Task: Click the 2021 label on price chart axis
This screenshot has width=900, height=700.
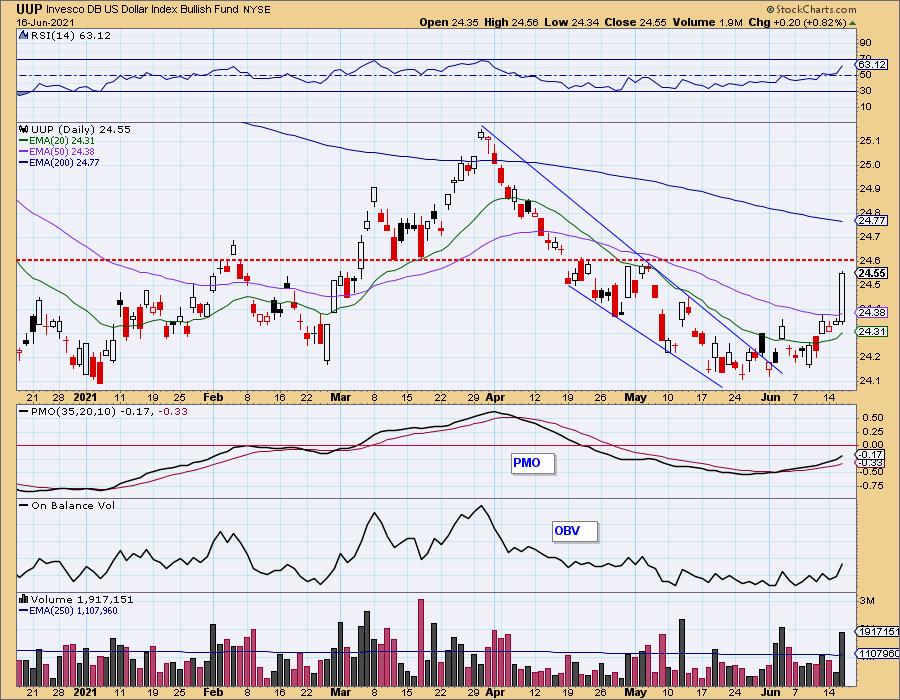Action: [x=85, y=397]
